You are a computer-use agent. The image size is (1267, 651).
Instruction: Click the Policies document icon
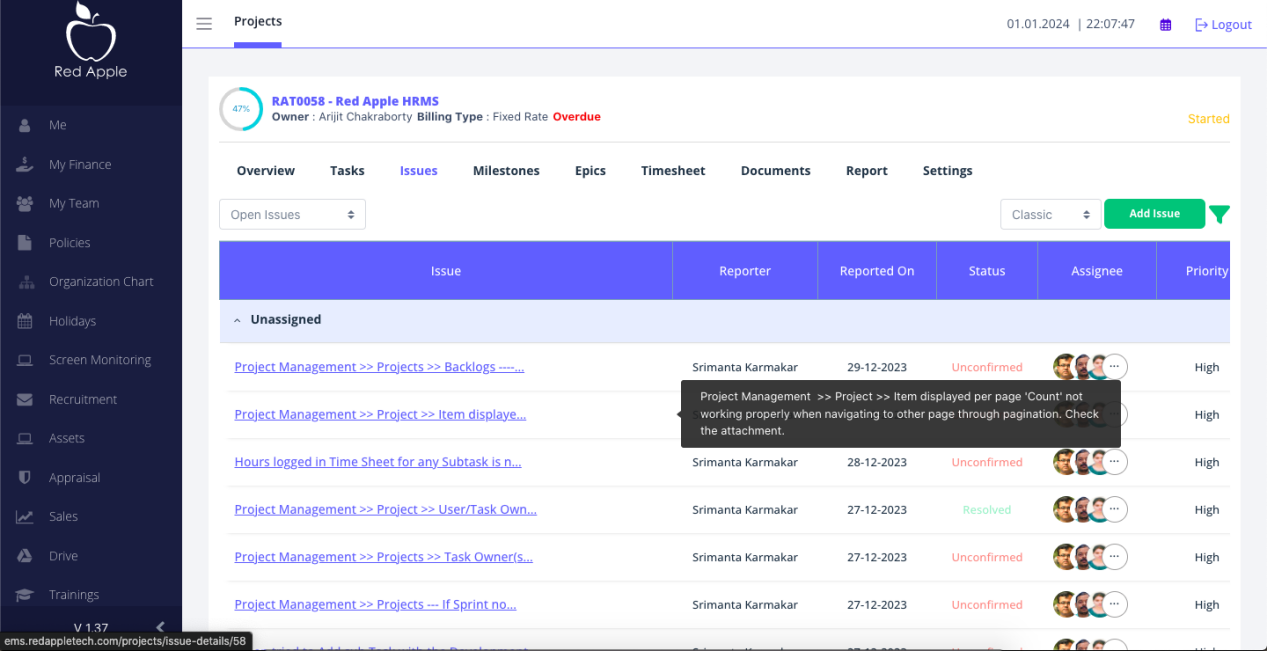coord(25,242)
